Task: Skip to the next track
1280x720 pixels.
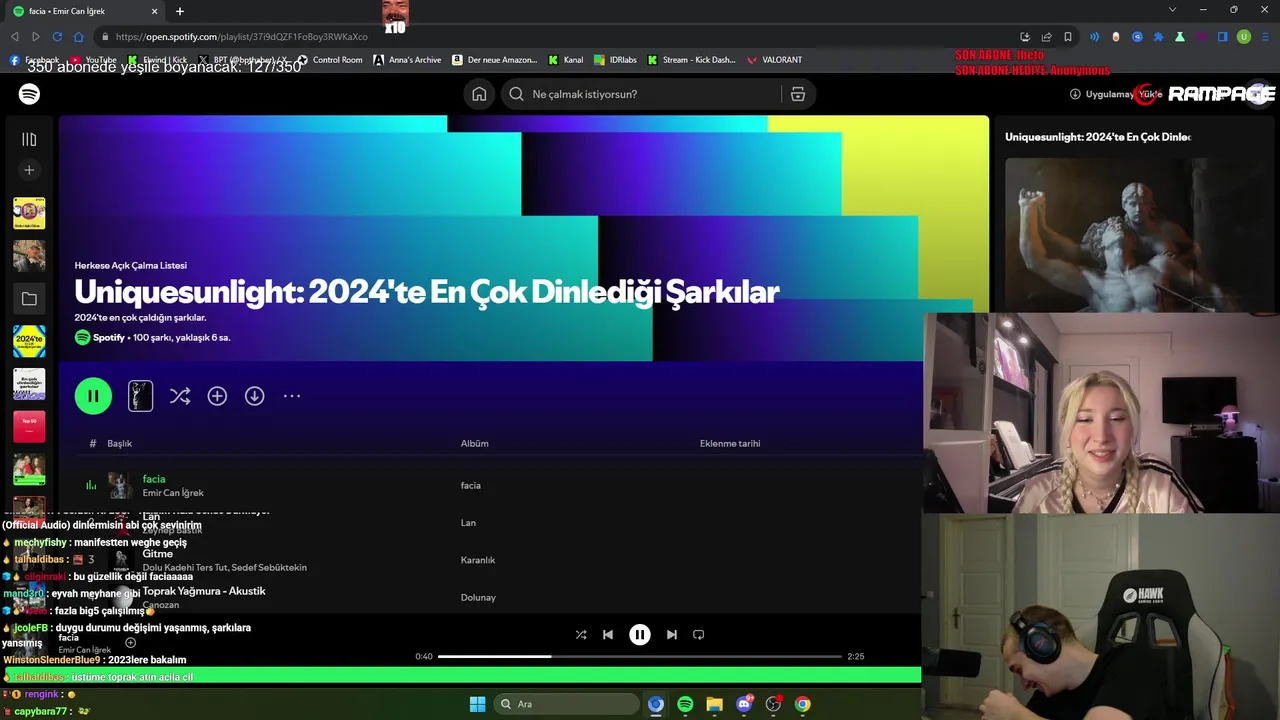Action: pyautogui.click(x=672, y=634)
